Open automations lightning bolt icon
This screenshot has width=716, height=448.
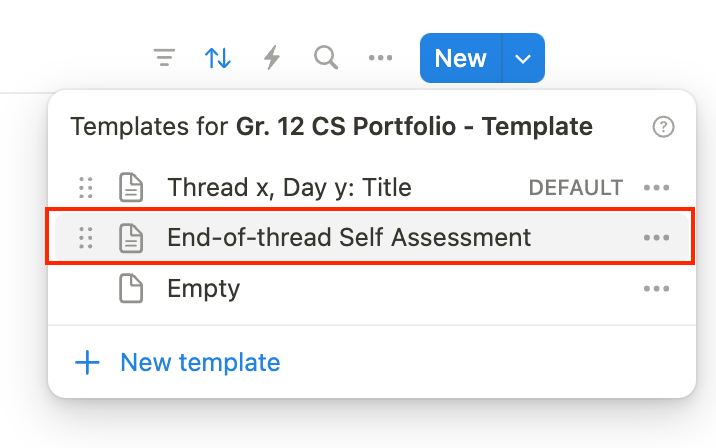pyautogui.click(x=271, y=58)
